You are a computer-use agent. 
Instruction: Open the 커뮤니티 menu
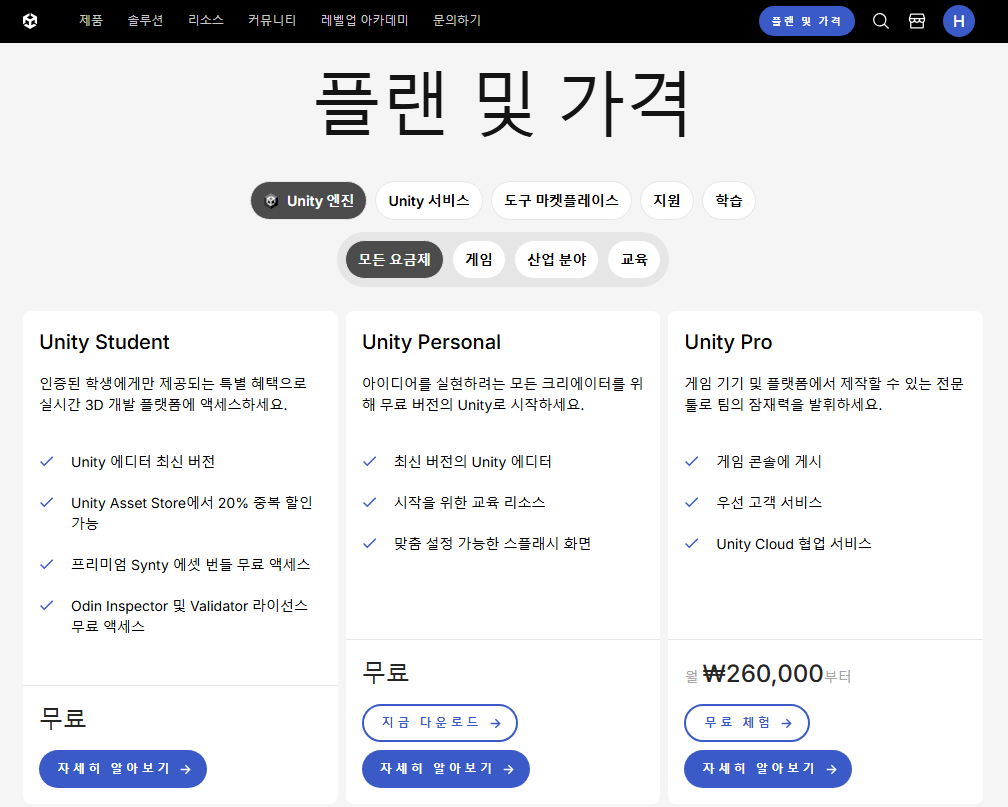(x=272, y=21)
